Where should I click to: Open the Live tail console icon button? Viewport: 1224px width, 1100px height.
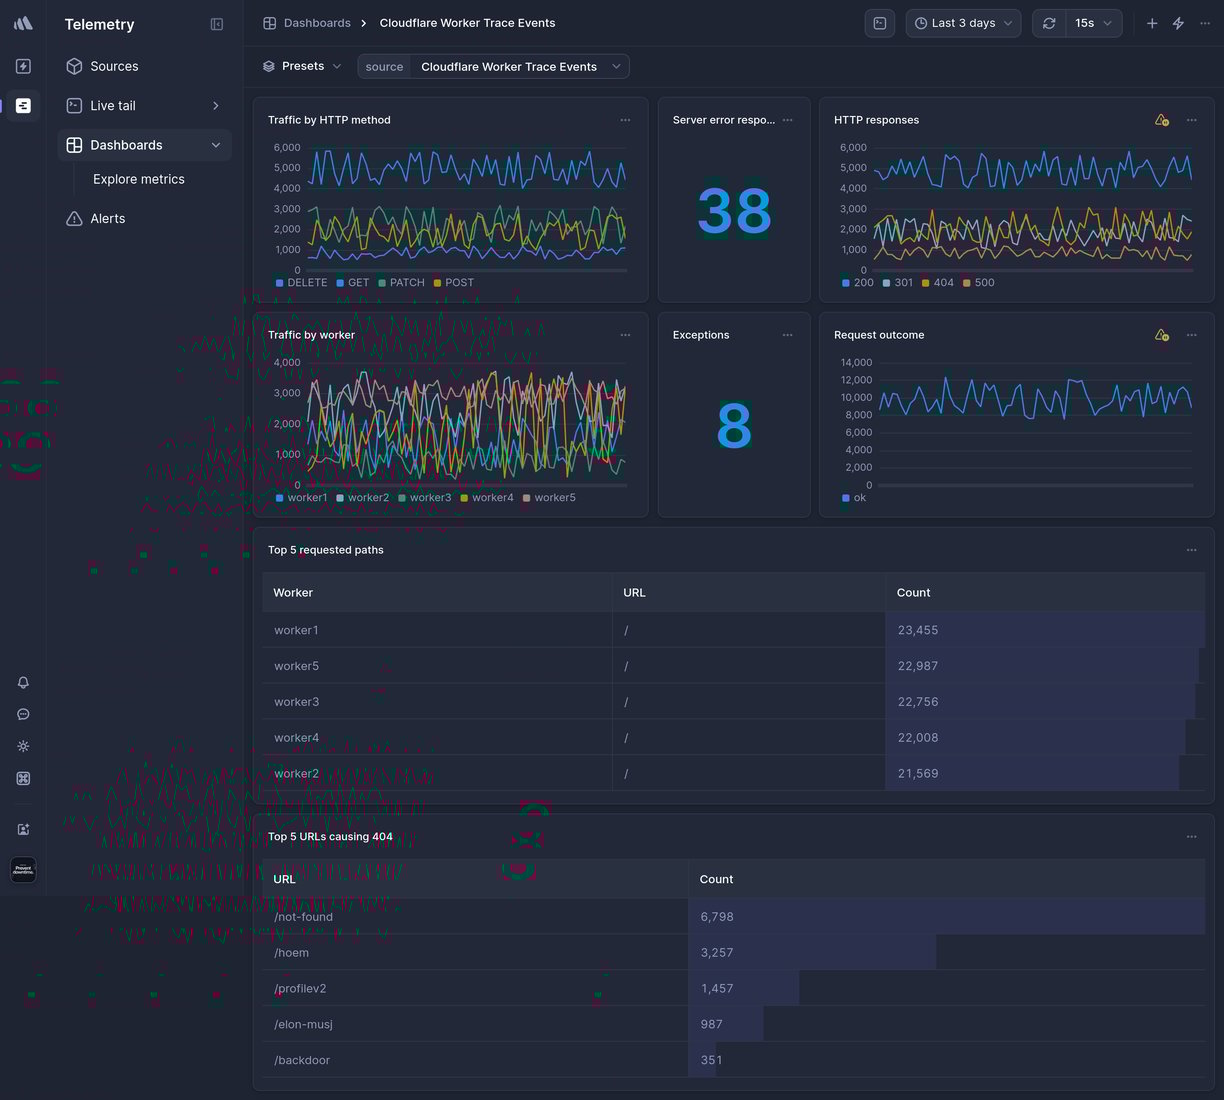[880, 23]
